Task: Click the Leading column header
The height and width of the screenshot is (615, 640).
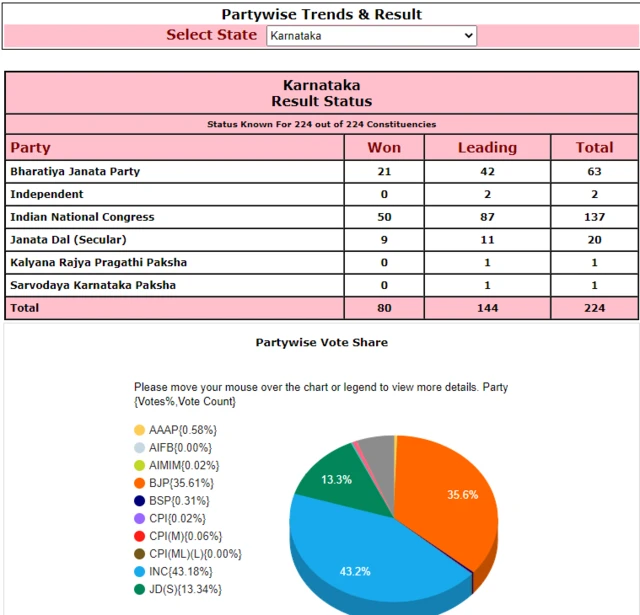Action: pyautogui.click(x=487, y=148)
